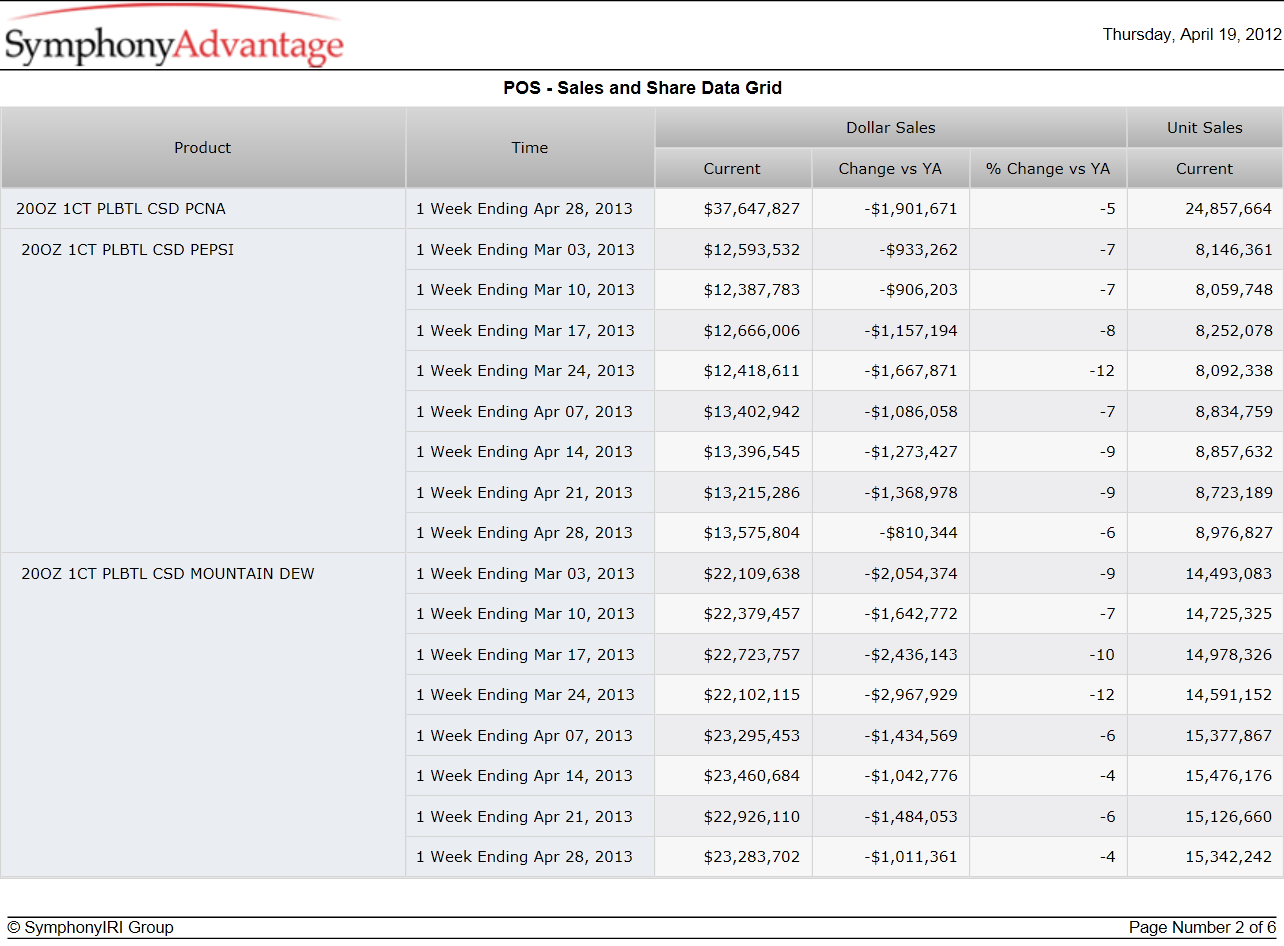Click the 20OZ 1CT PLBTL CSD MOUNTAIN DEW product

[x=168, y=574]
